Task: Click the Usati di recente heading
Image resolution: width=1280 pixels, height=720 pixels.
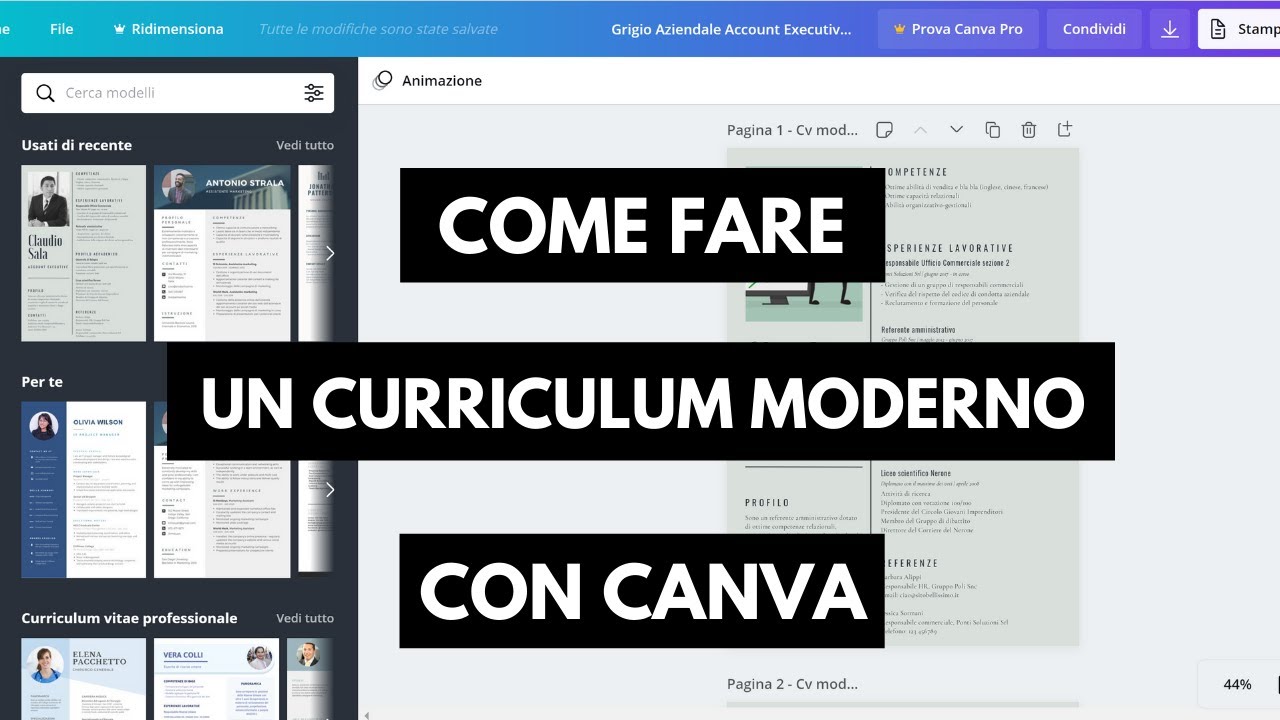Action: pyautogui.click(x=77, y=145)
